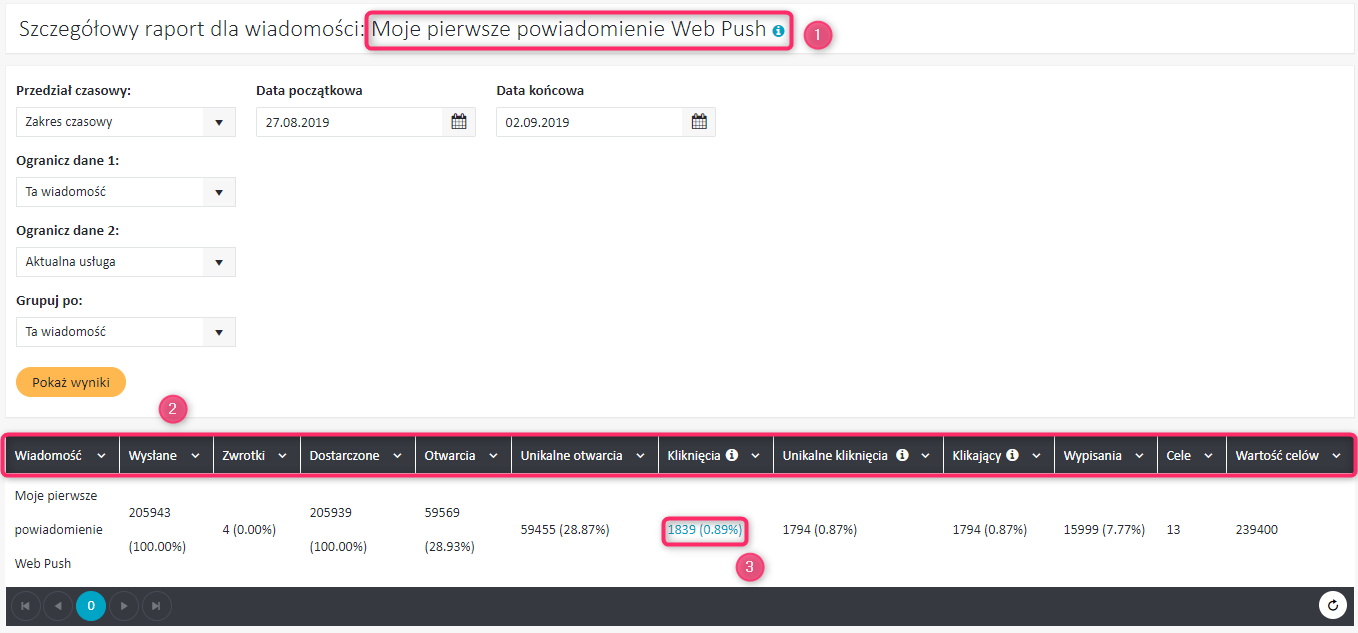Open the 1839 (0.89%) clicks link
The width and height of the screenshot is (1358, 633).
pyautogui.click(x=704, y=529)
